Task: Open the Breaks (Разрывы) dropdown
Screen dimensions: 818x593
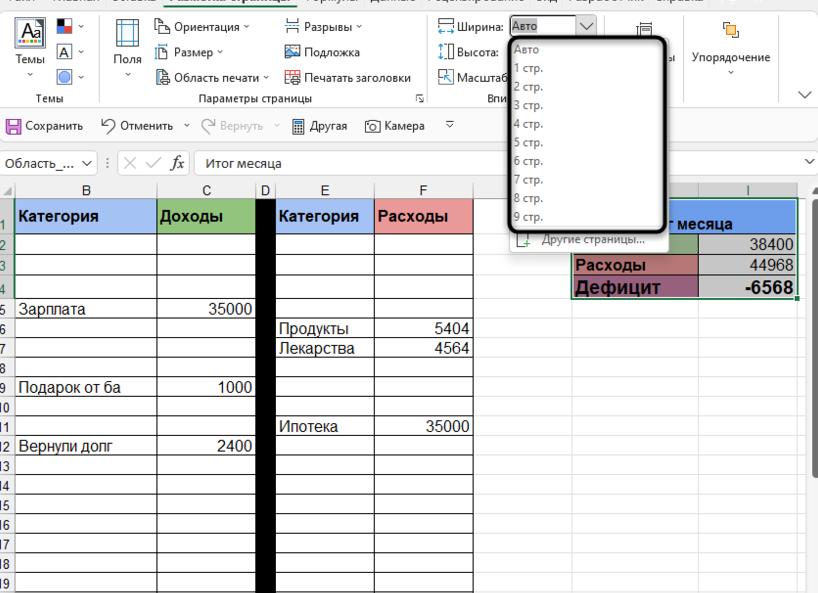Action: pos(324,27)
